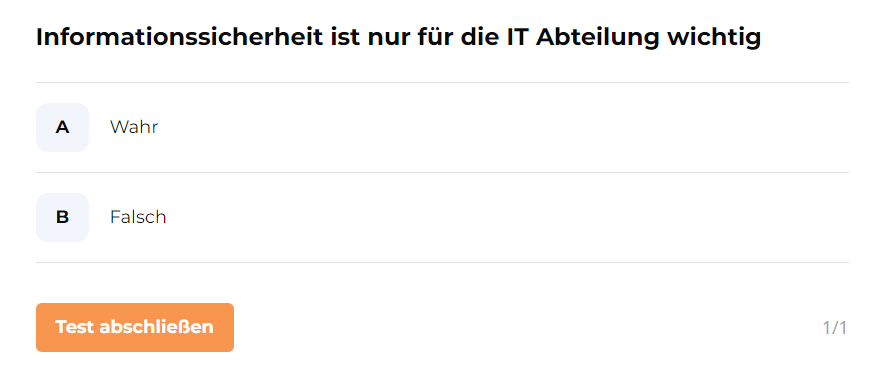Click the word 'wichtig' in the heading
This screenshot has height=383, width=871.
[714, 38]
